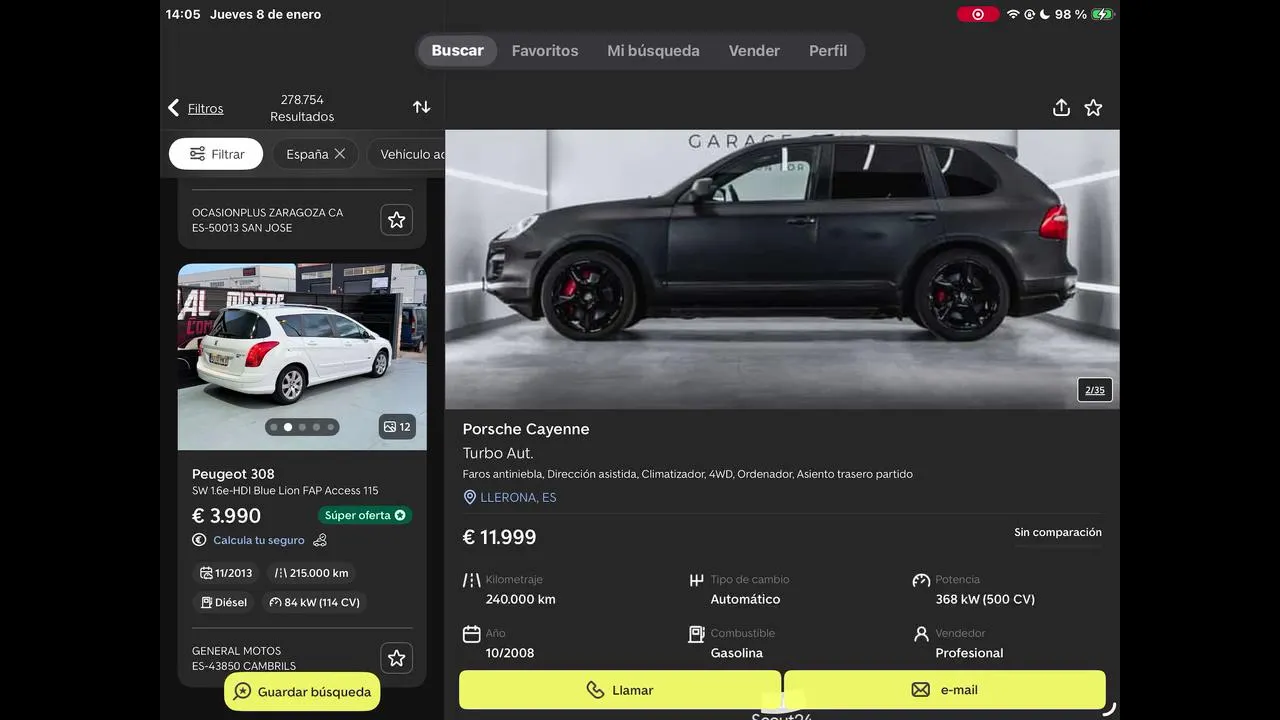Remove the España filter chip
This screenshot has width=1280, height=720.
(x=340, y=154)
